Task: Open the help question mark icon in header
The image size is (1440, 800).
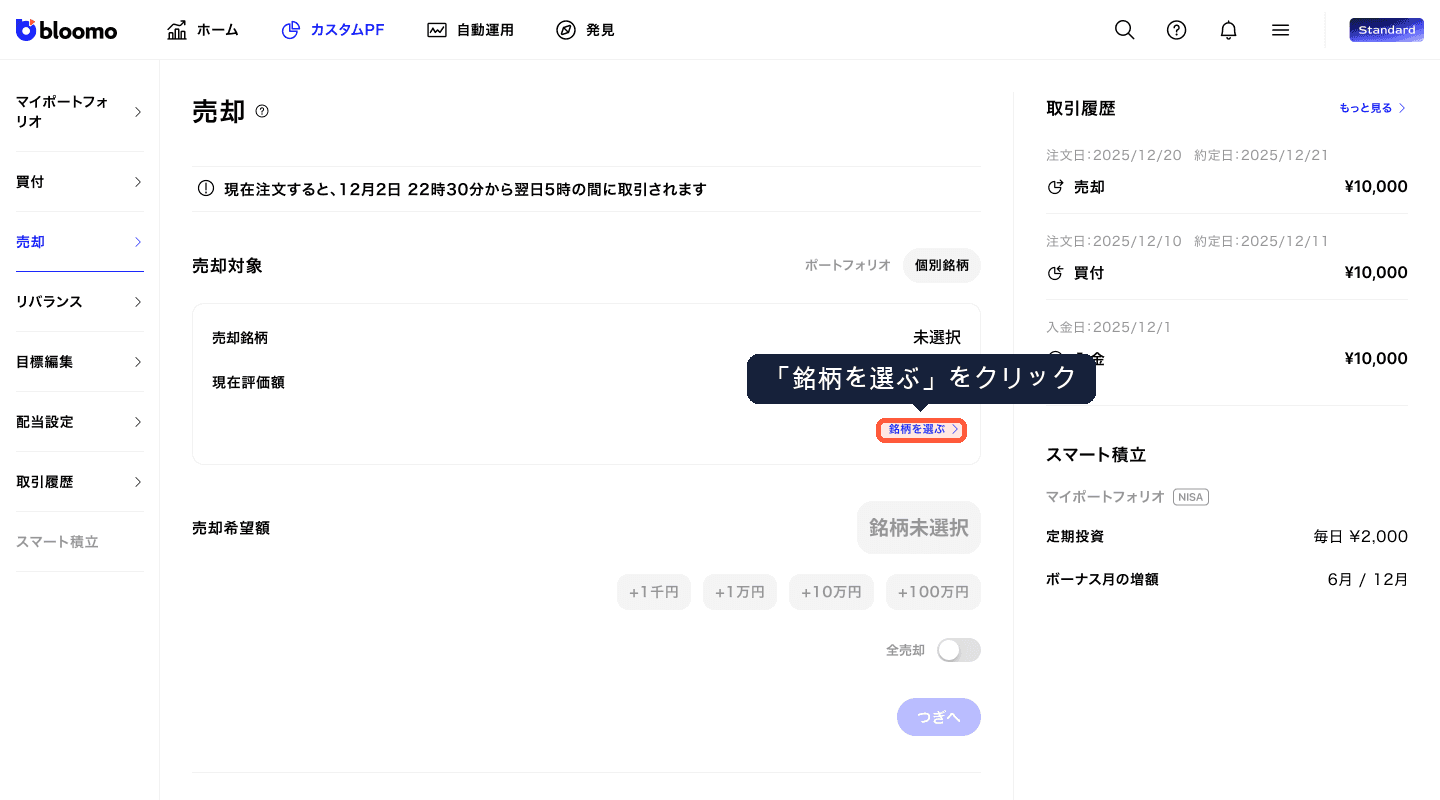Action: (x=1177, y=30)
